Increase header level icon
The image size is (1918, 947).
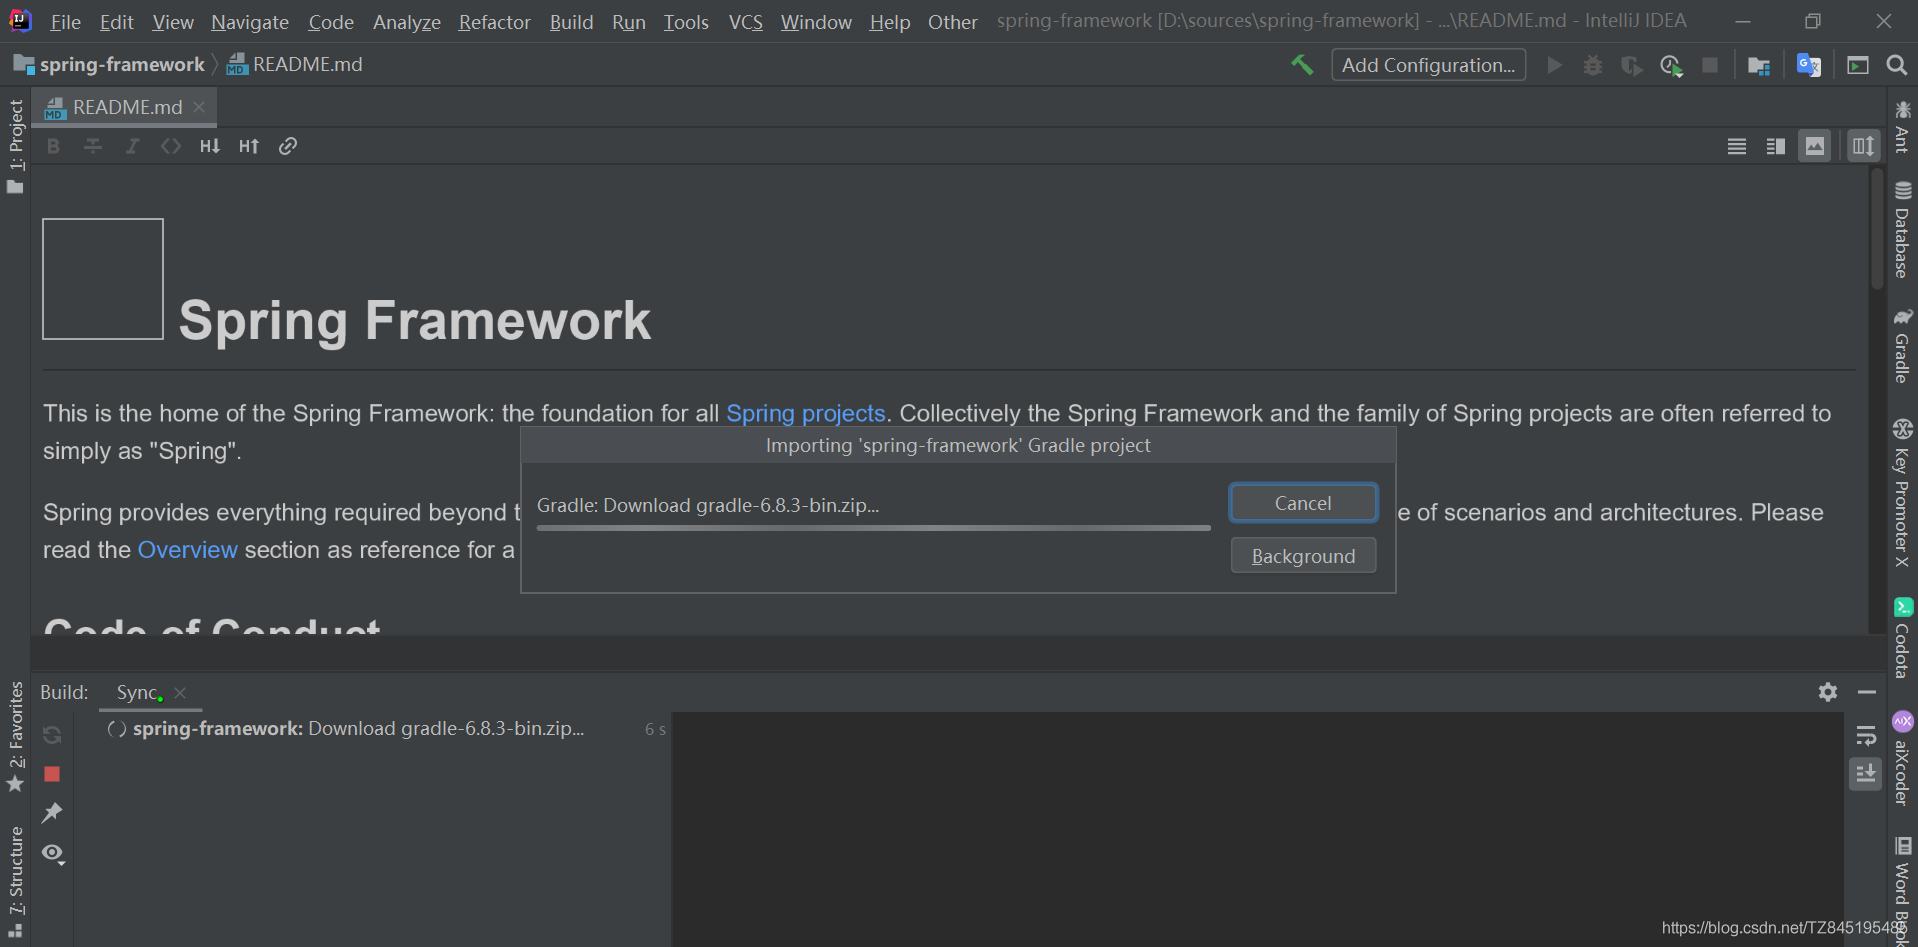[x=249, y=146]
